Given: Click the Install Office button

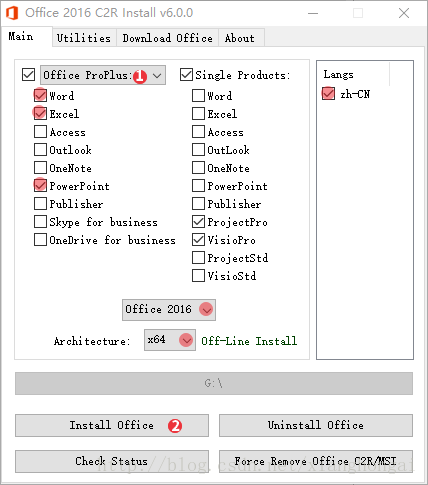Looking at the screenshot, I should (112, 425).
